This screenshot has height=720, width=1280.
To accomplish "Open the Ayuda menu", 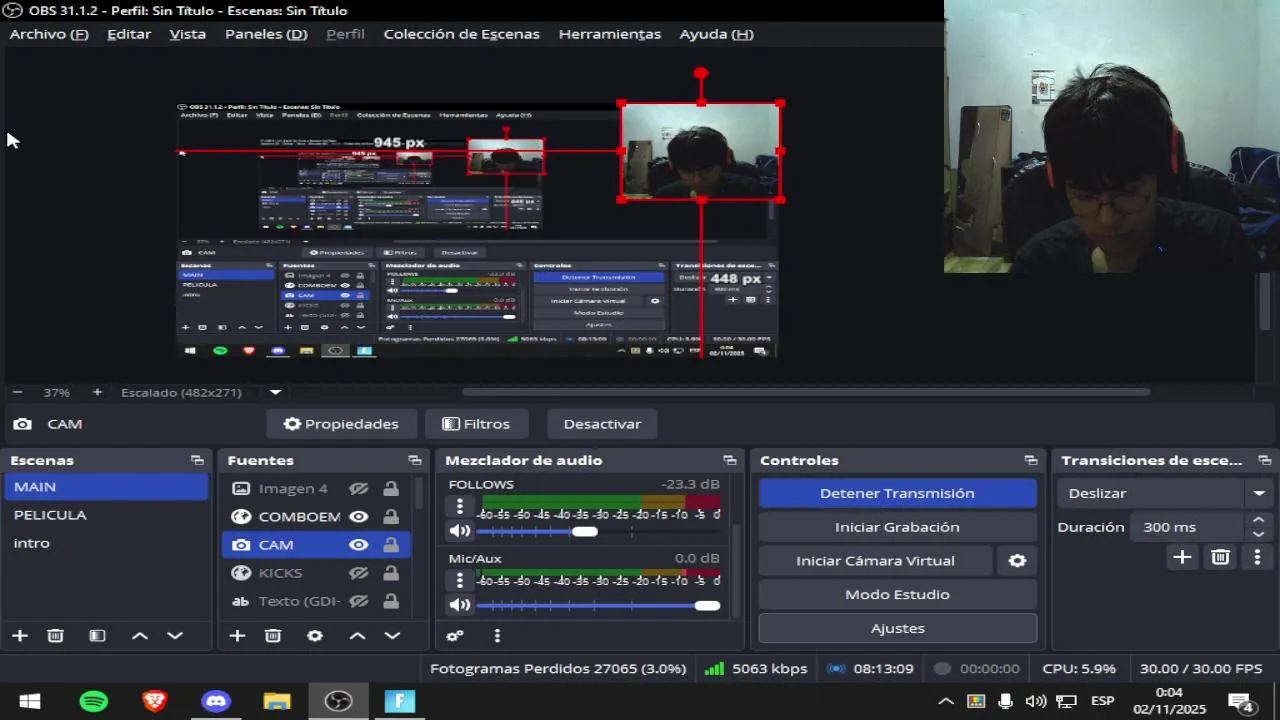I will pos(716,34).
